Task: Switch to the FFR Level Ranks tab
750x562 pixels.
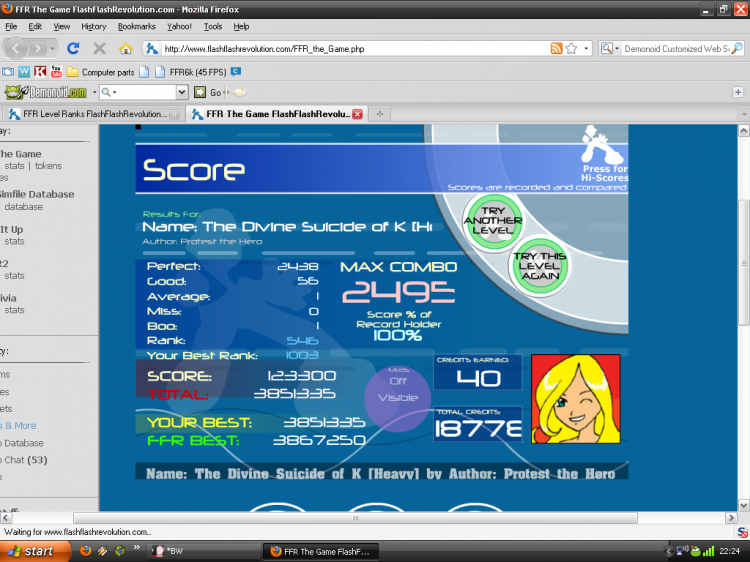Action: coord(94,114)
